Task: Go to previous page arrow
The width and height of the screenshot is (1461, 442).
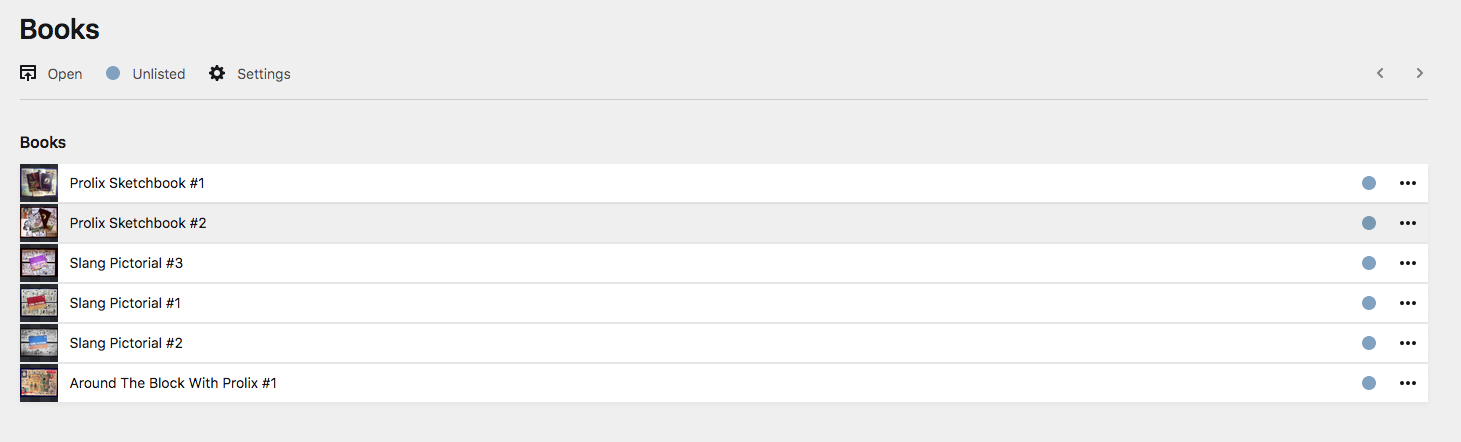Action: point(1380,73)
